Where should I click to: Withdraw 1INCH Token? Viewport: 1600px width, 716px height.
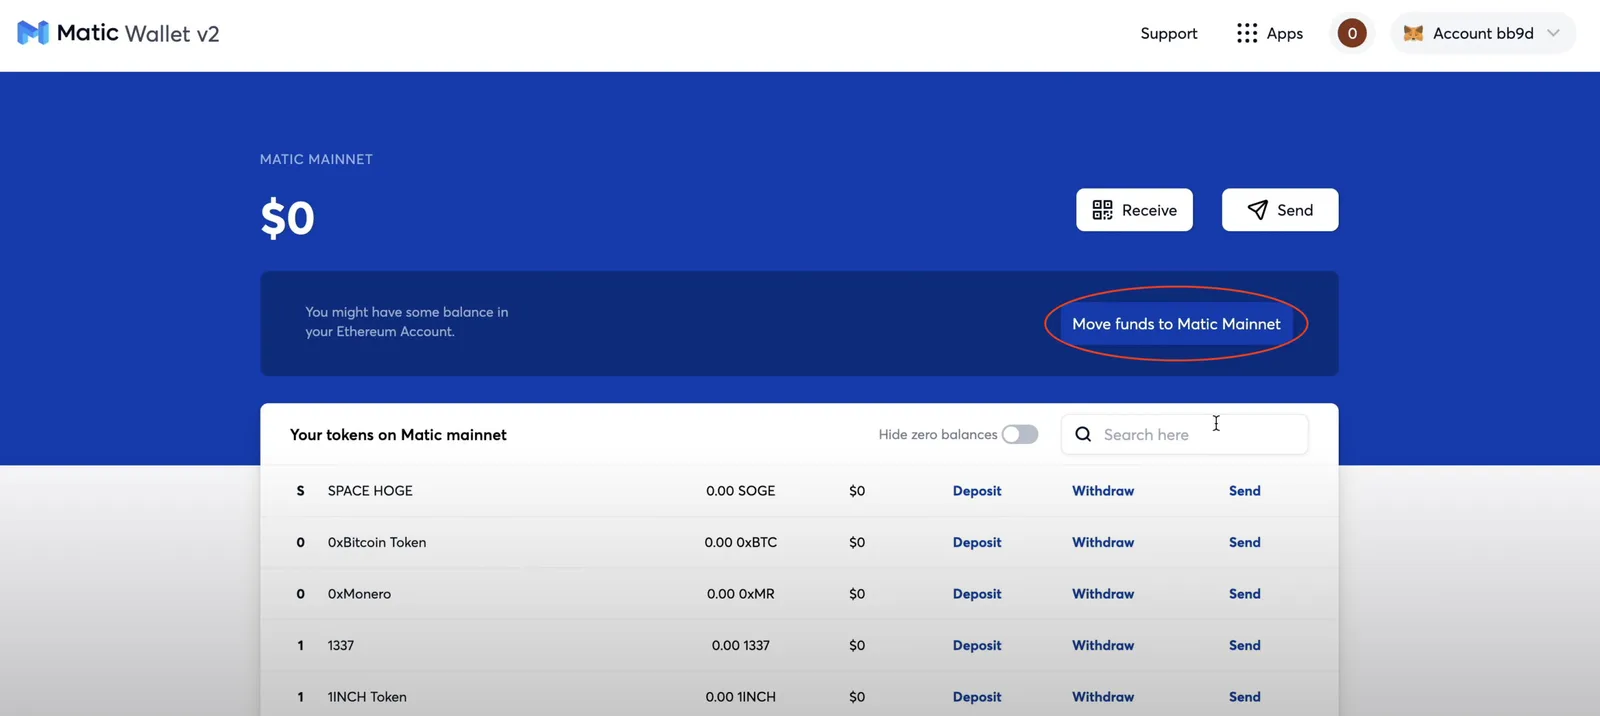tap(1103, 697)
